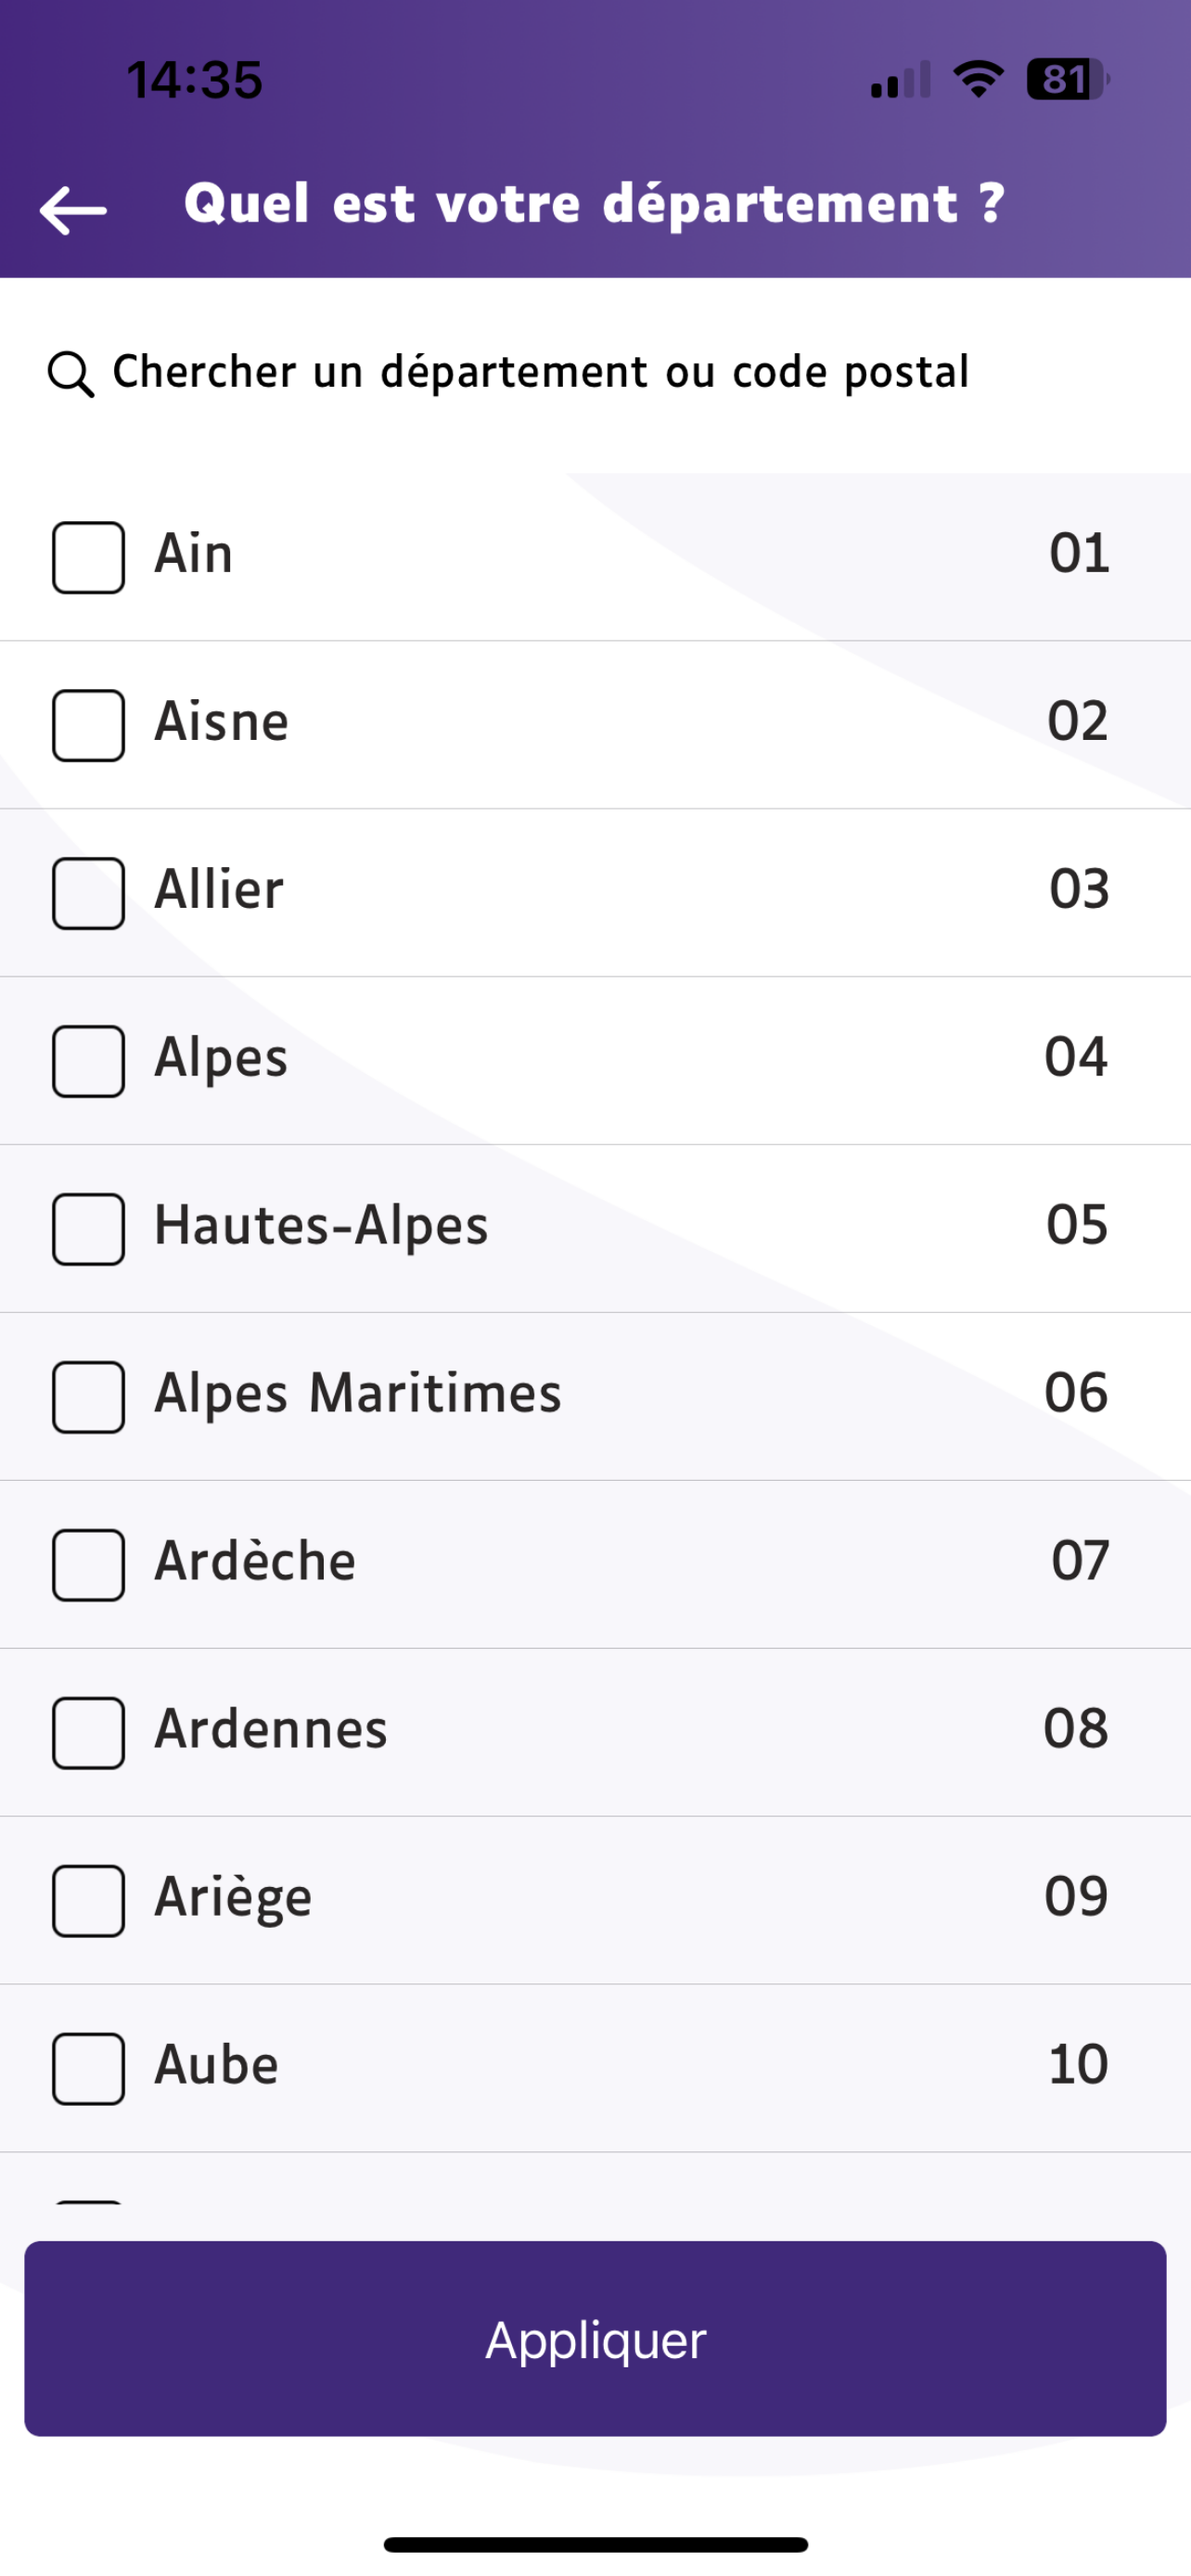Select the Ardennes checkbox
The height and width of the screenshot is (2576, 1191).
tap(89, 1733)
